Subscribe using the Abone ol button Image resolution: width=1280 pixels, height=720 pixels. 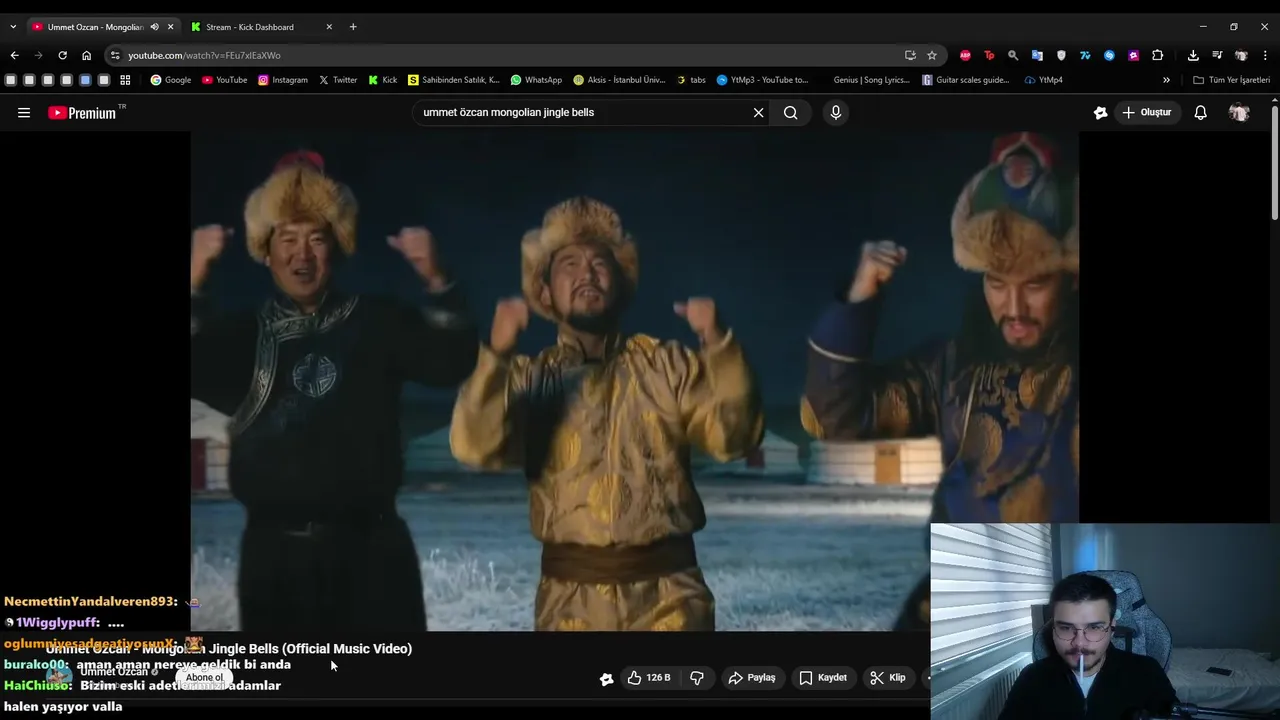(x=205, y=678)
